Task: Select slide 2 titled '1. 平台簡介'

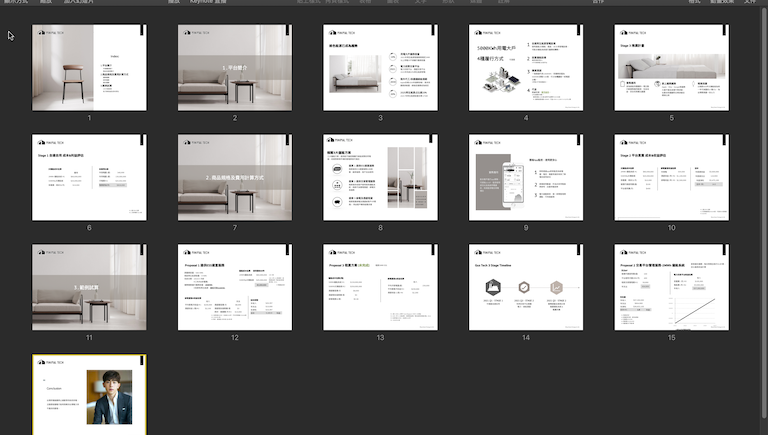Action: click(x=234, y=68)
